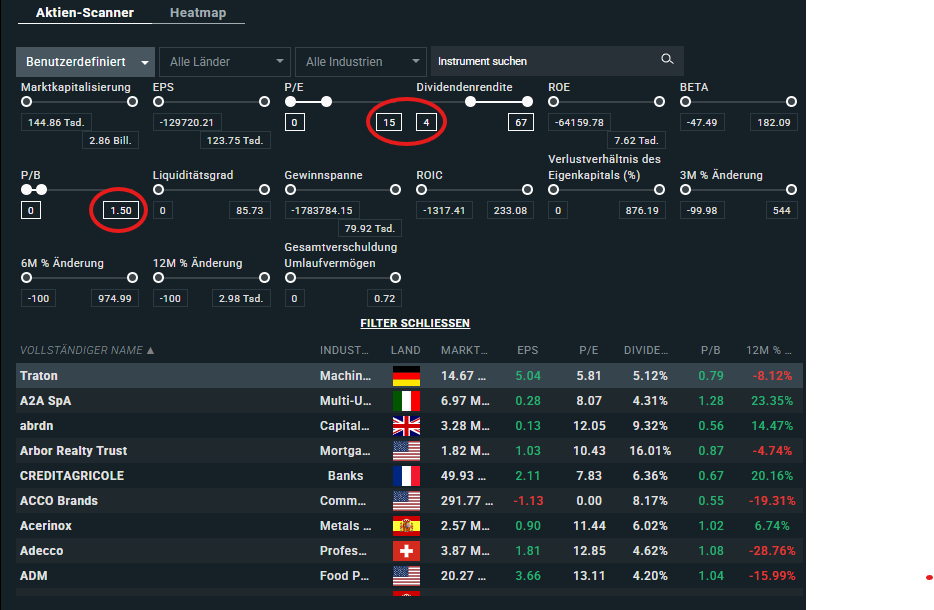Click the search magnifier icon
934x610 pixels.
coord(666,59)
